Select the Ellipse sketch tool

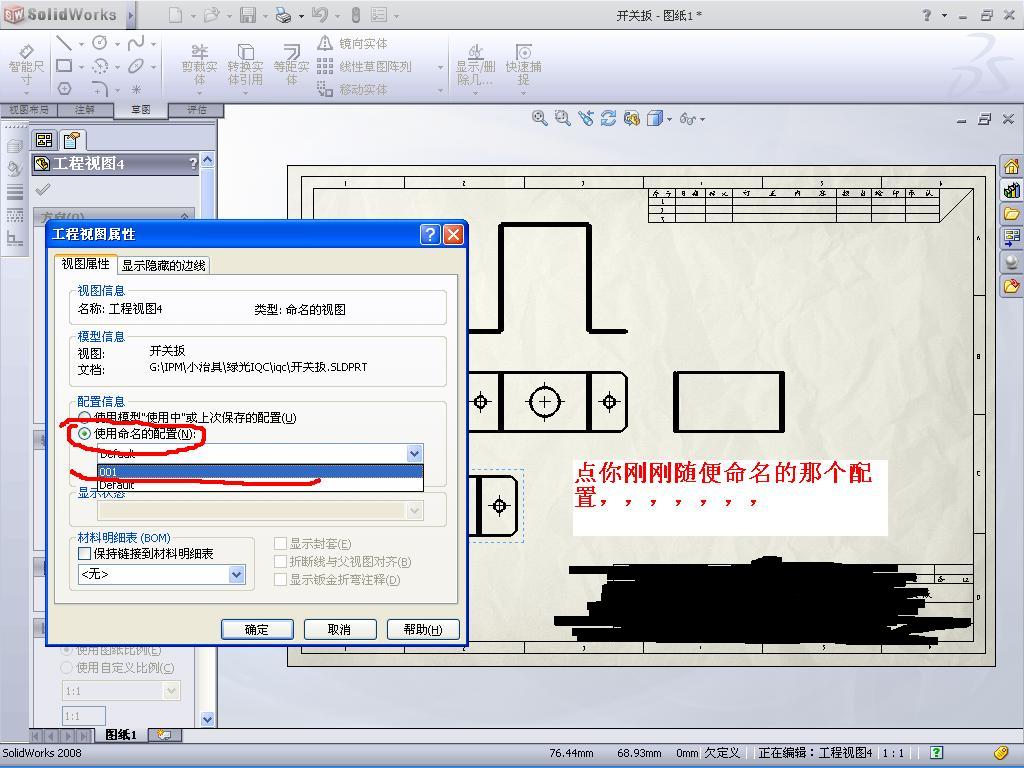[136, 65]
